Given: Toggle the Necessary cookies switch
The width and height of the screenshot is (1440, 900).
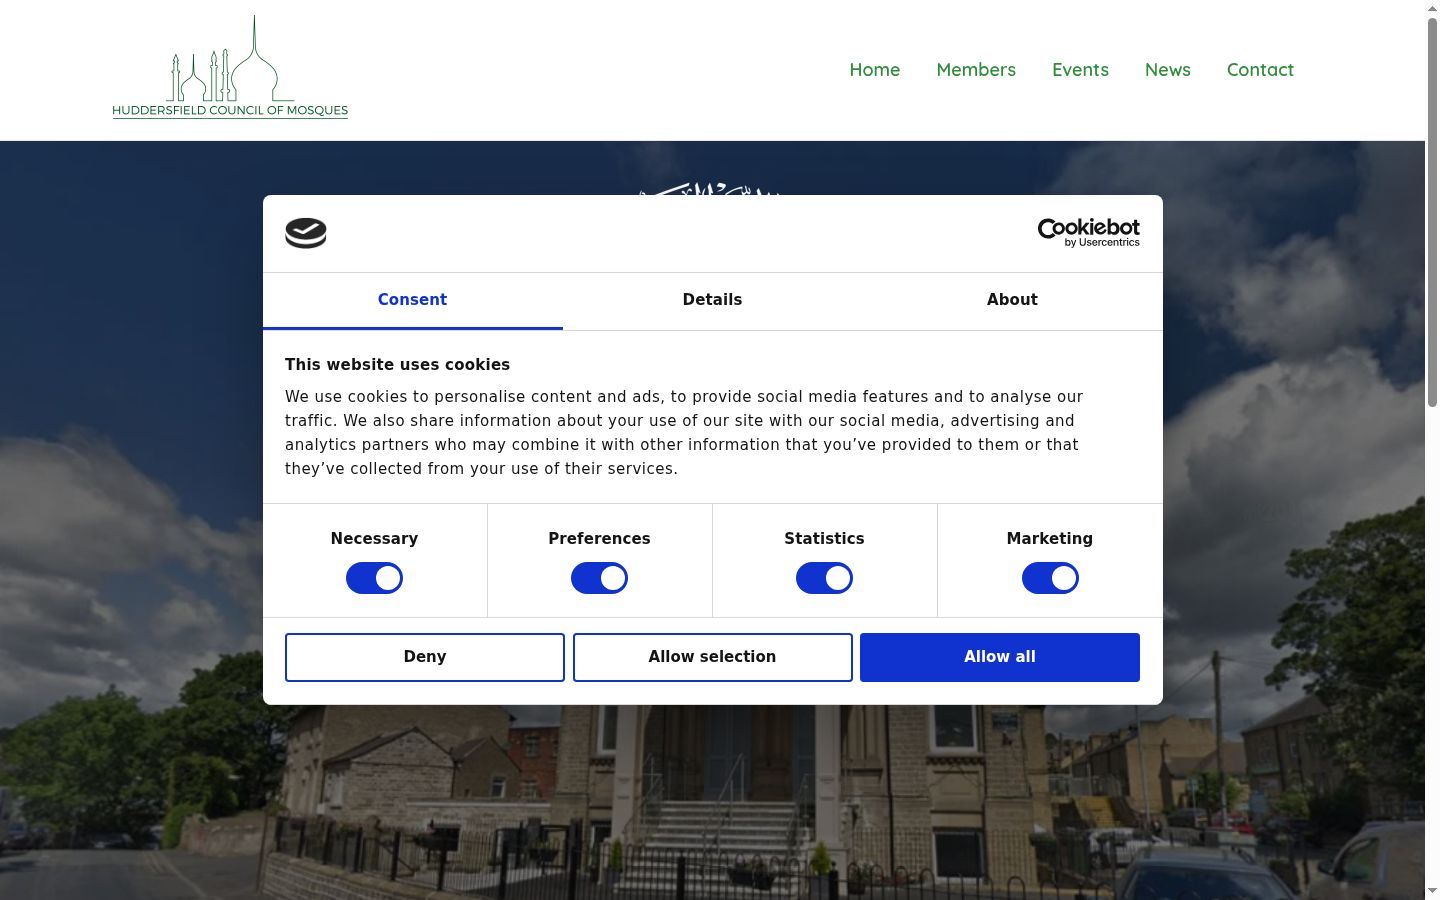Looking at the screenshot, I should pyautogui.click(x=374, y=578).
